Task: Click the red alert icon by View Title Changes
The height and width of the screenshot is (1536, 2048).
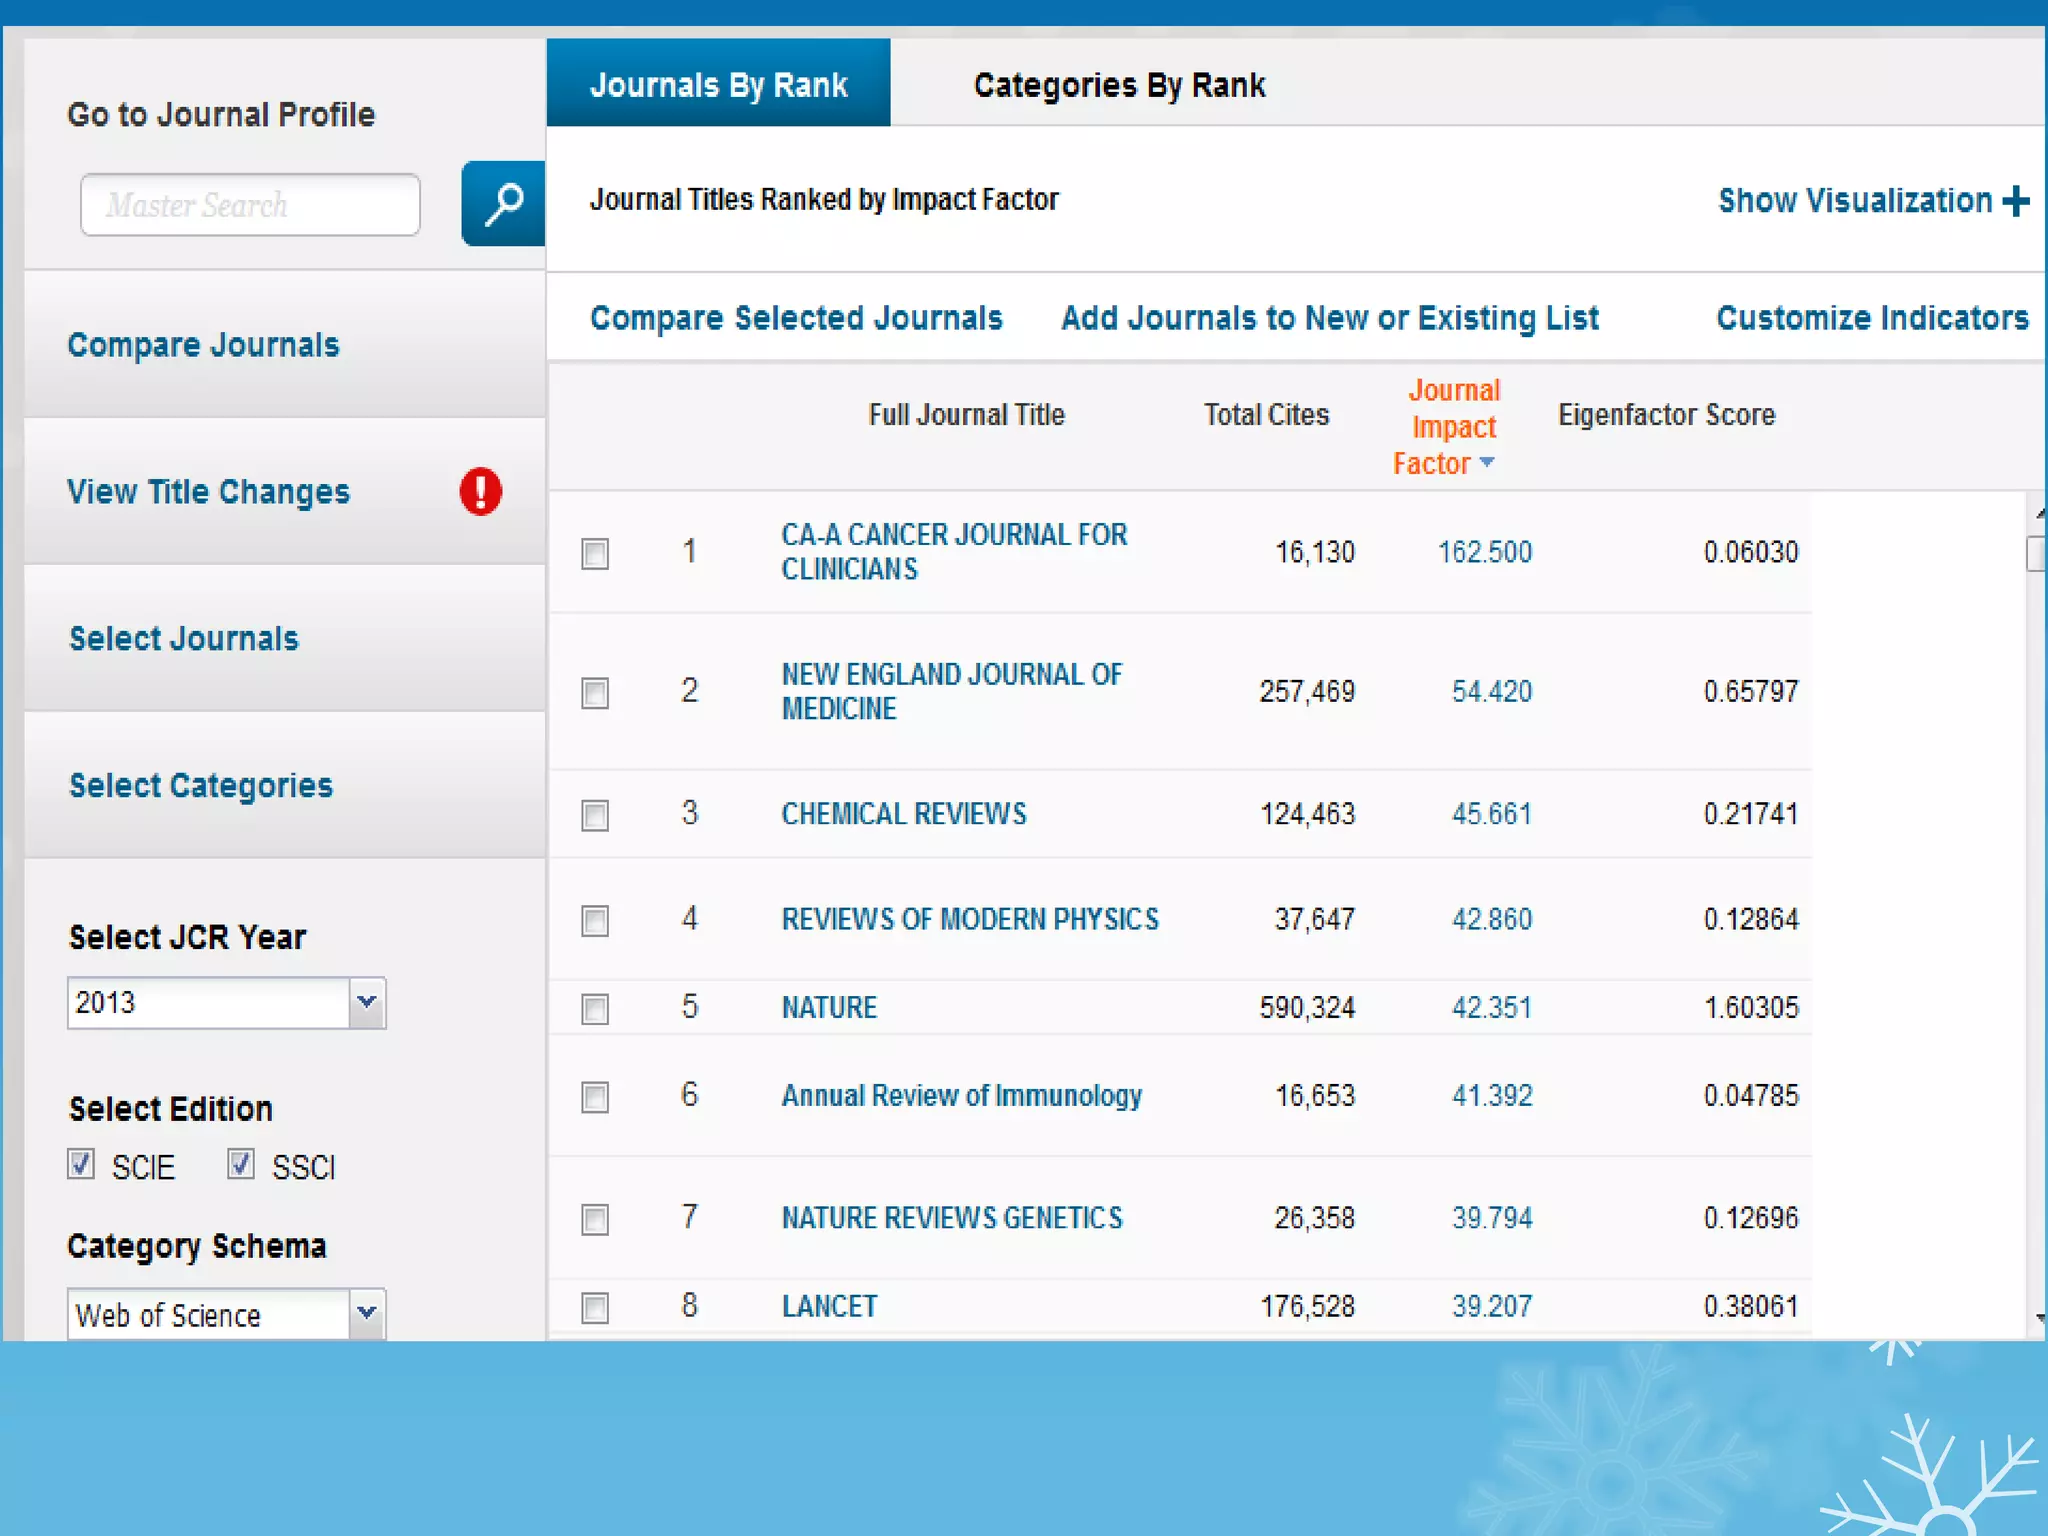Action: [480, 491]
